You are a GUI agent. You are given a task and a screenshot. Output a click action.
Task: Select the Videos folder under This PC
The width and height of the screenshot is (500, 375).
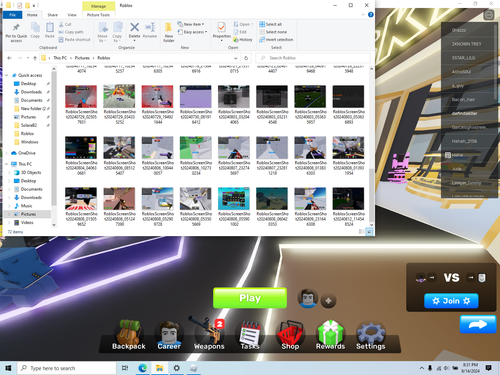[x=27, y=223]
